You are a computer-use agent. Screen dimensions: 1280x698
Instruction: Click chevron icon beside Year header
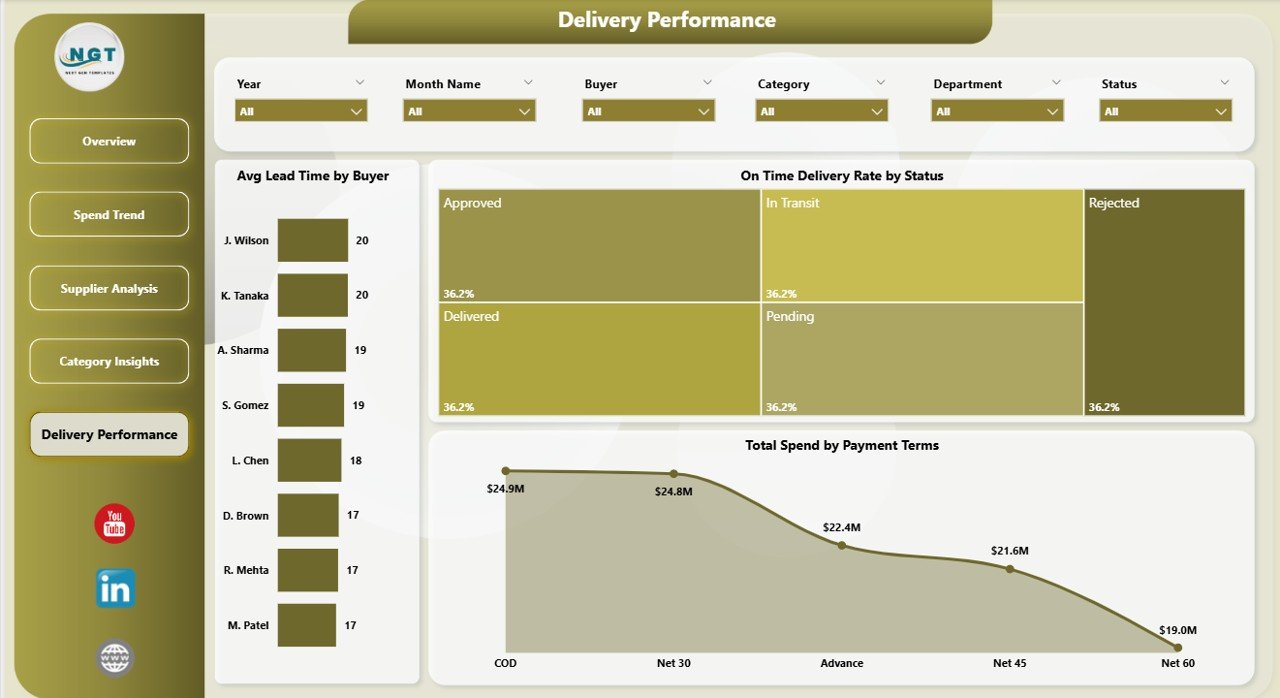[360, 83]
